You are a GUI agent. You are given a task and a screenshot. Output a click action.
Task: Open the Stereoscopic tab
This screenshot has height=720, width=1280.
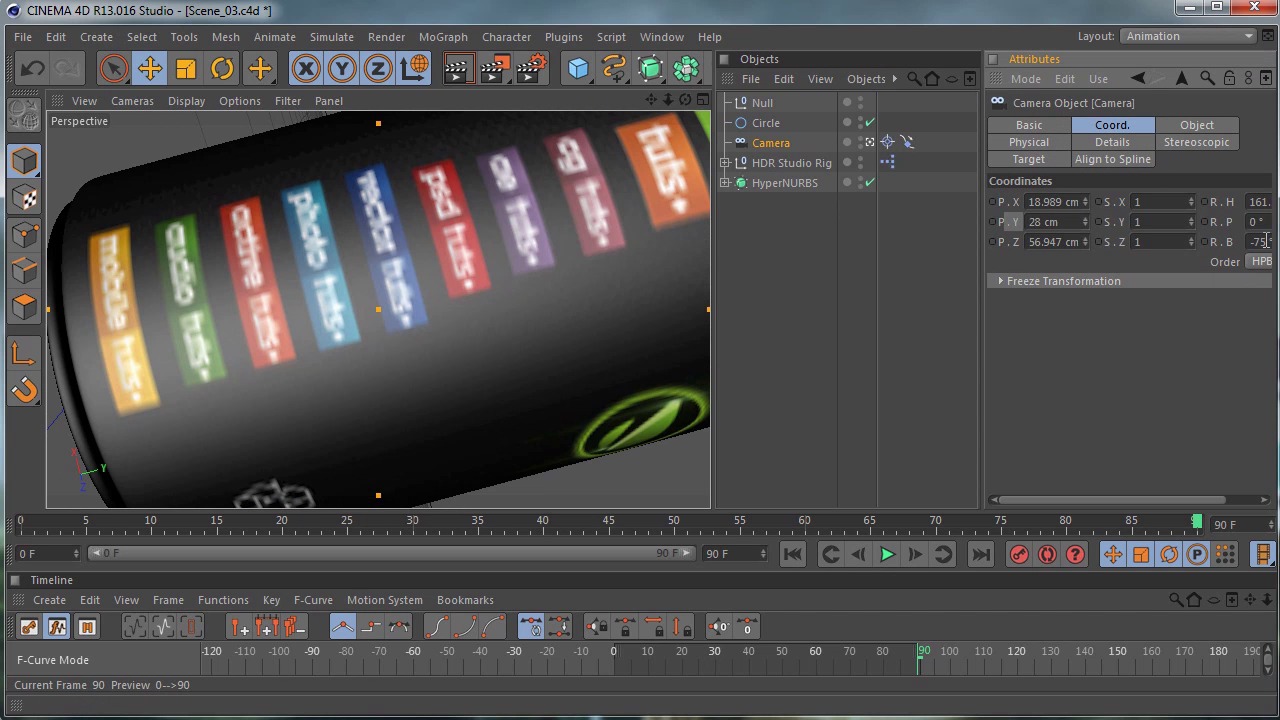click(x=1197, y=142)
